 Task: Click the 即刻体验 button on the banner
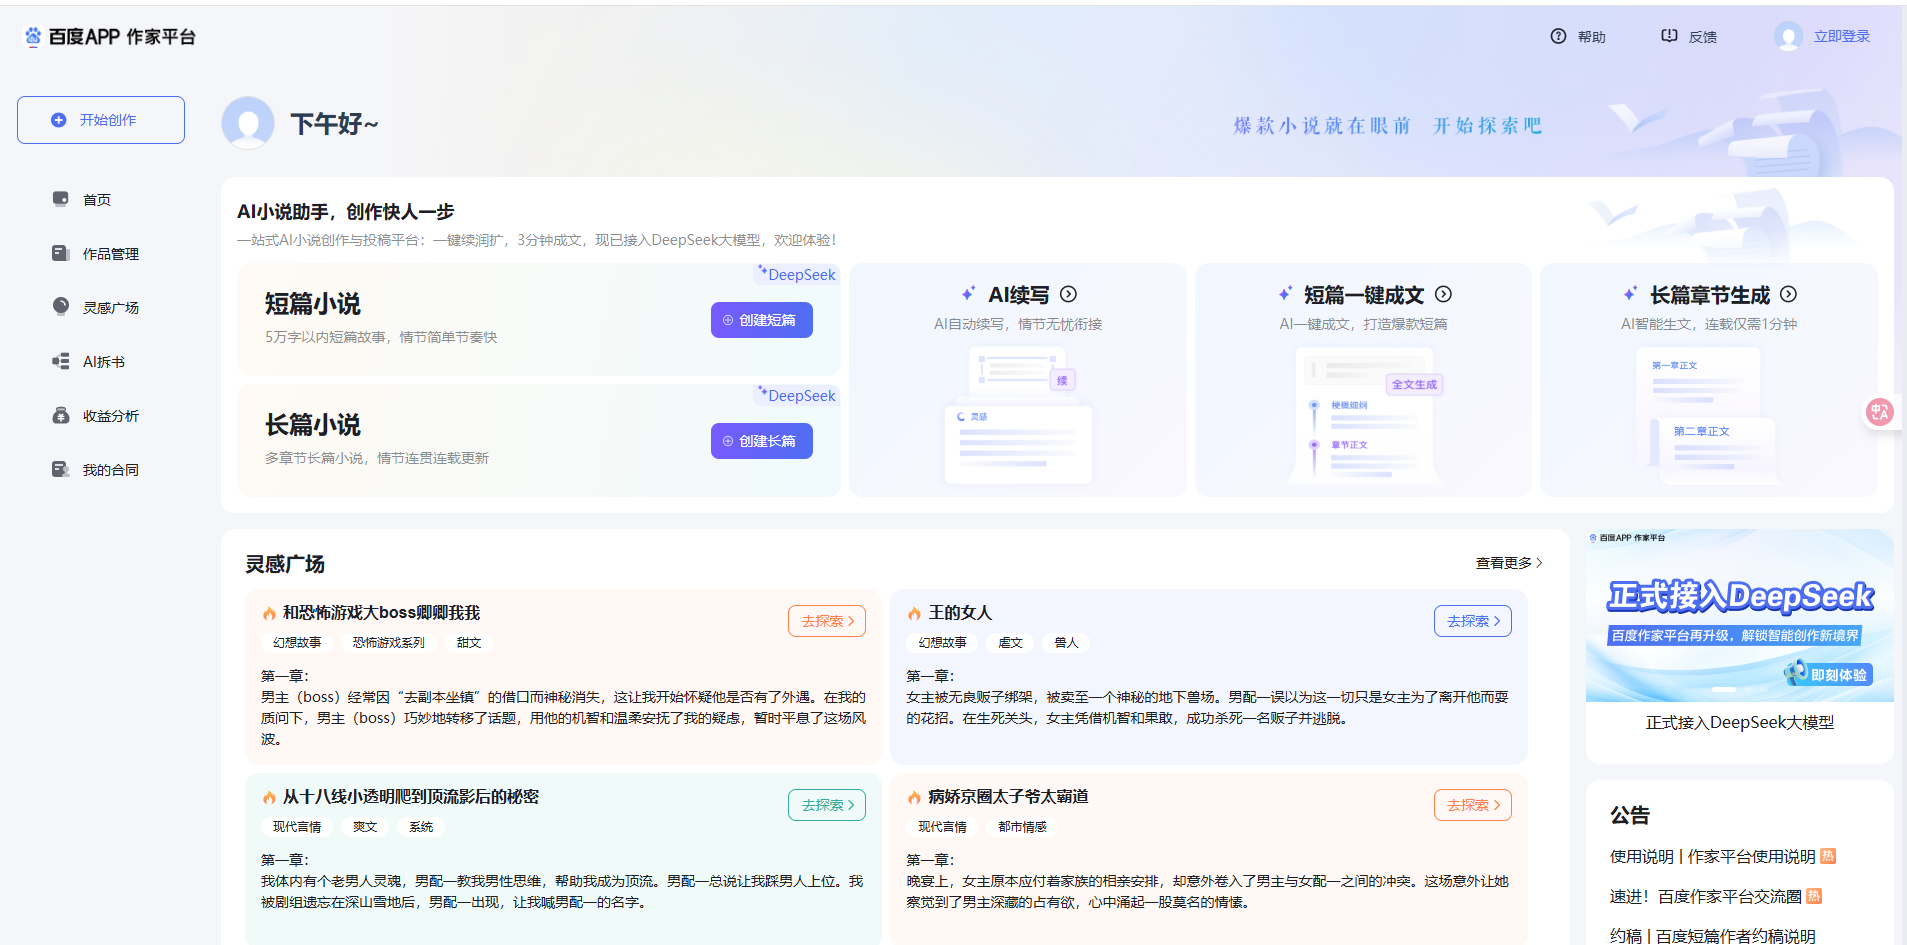coord(1828,674)
